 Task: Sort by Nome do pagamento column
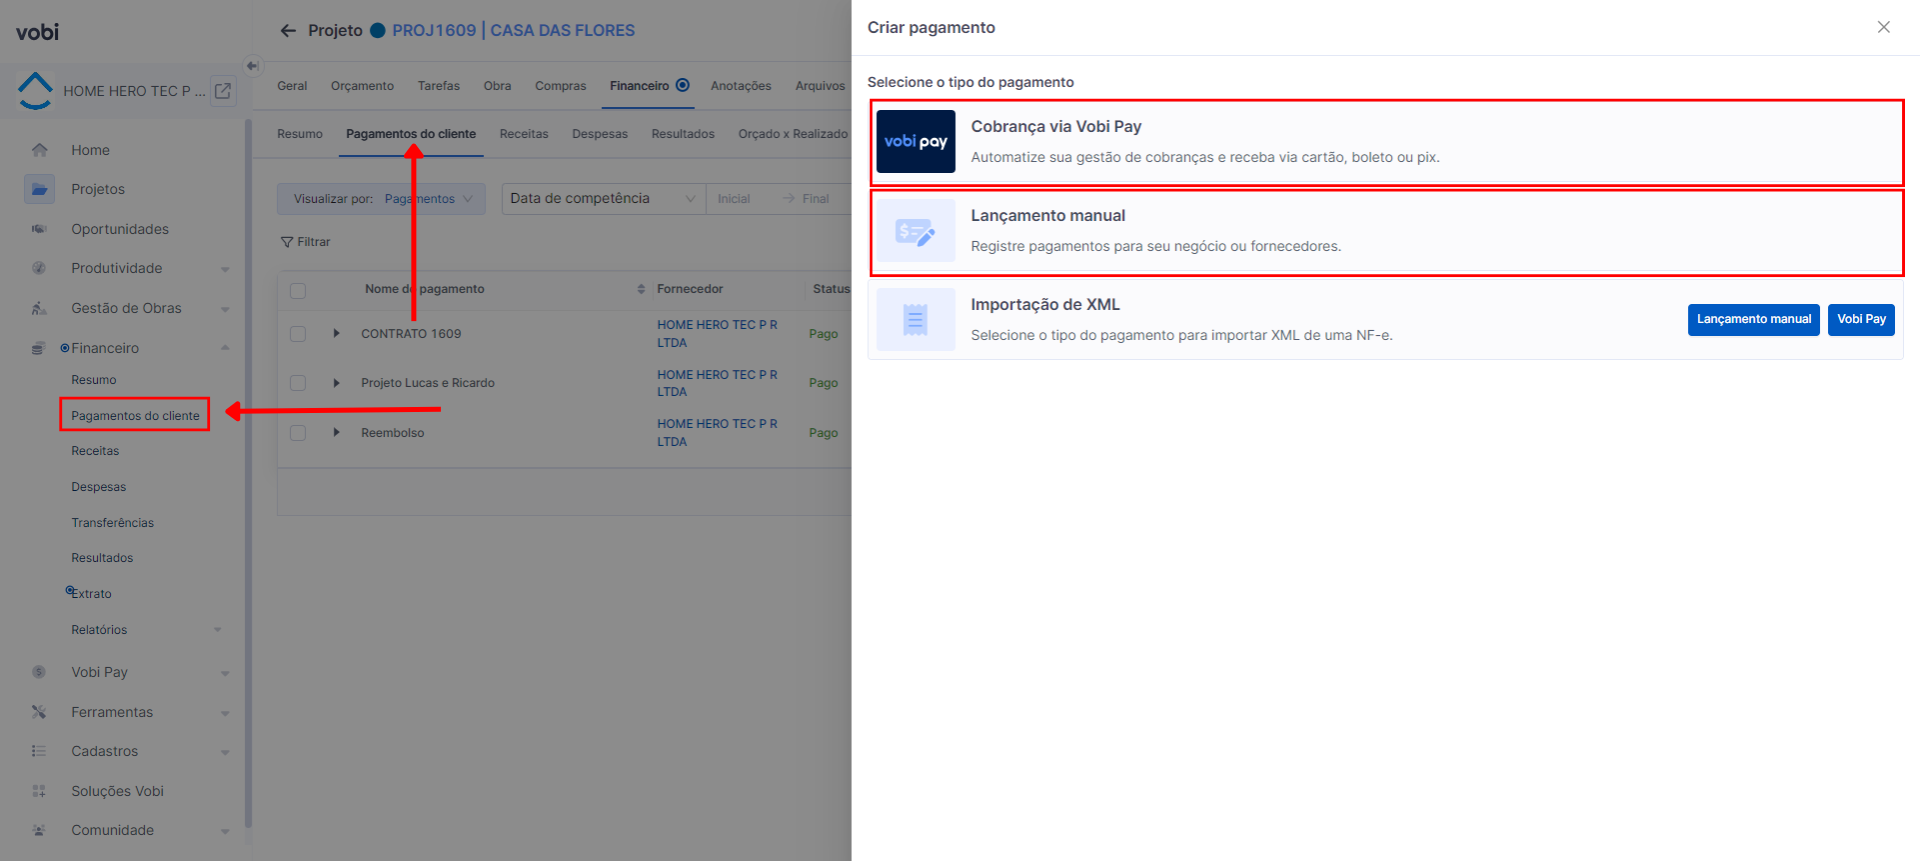[641, 289]
